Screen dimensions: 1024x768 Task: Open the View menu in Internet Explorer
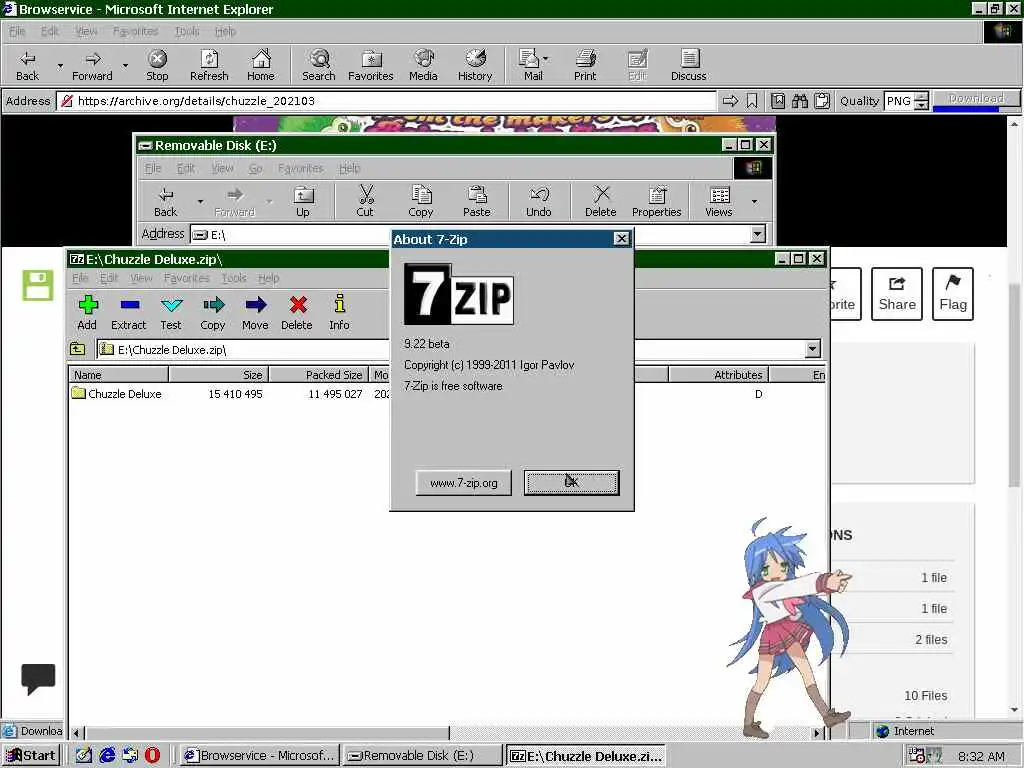(86, 31)
